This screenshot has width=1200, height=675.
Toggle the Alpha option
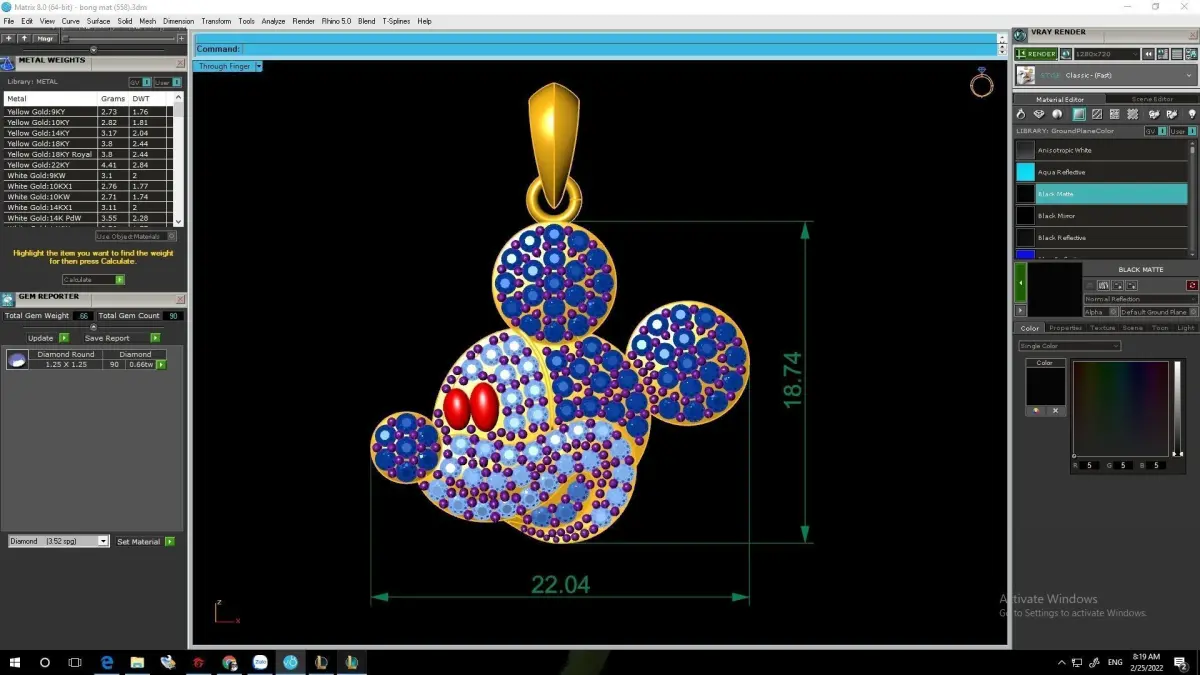(x=1101, y=312)
